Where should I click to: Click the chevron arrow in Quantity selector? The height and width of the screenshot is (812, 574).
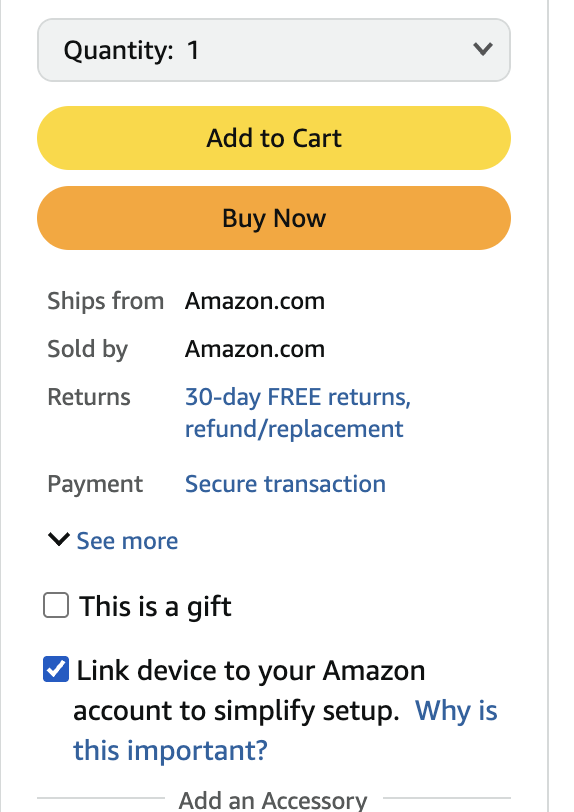(x=482, y=49)
